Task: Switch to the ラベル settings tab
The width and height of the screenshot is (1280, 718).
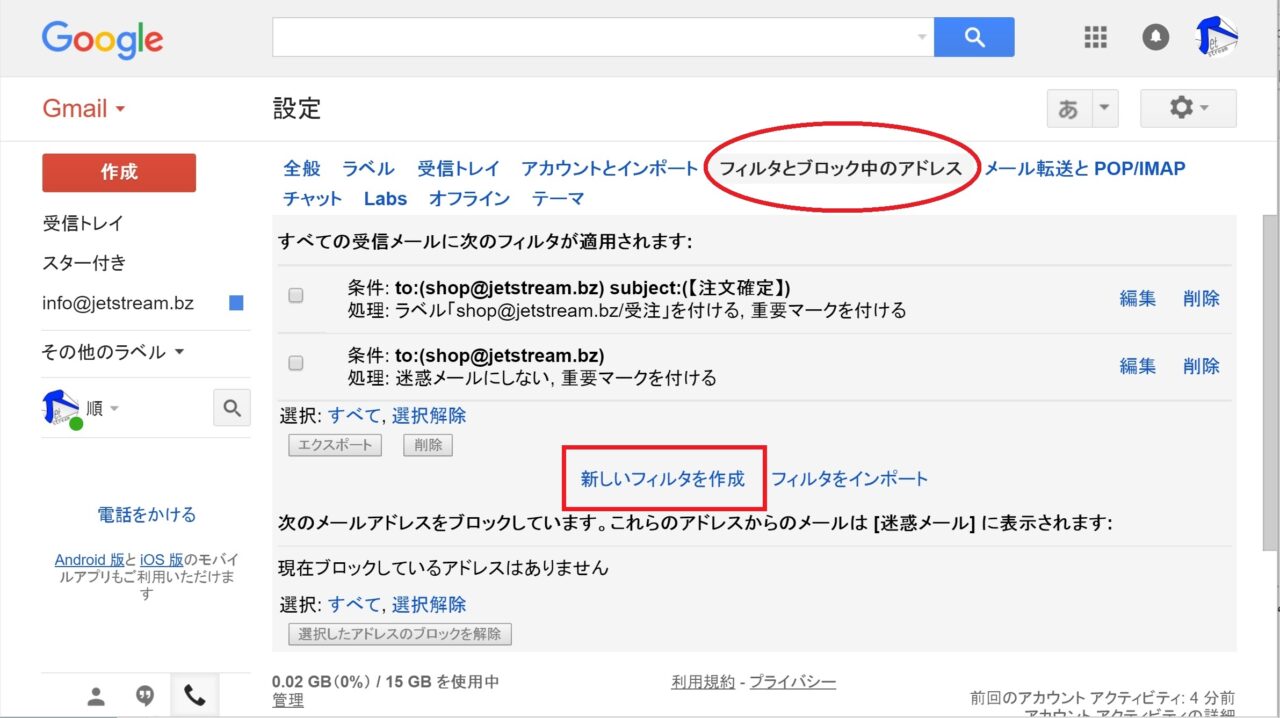Action: (x=368, y=168)
